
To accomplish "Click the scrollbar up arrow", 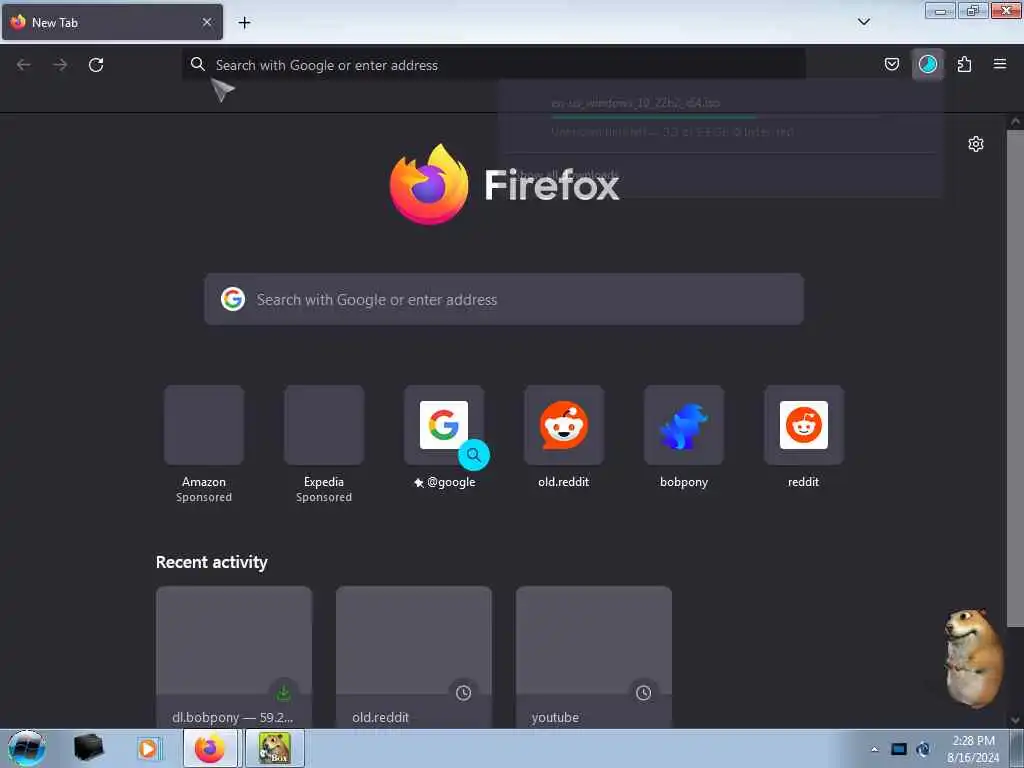I will pyautogui.click(x=1015, y=121).
